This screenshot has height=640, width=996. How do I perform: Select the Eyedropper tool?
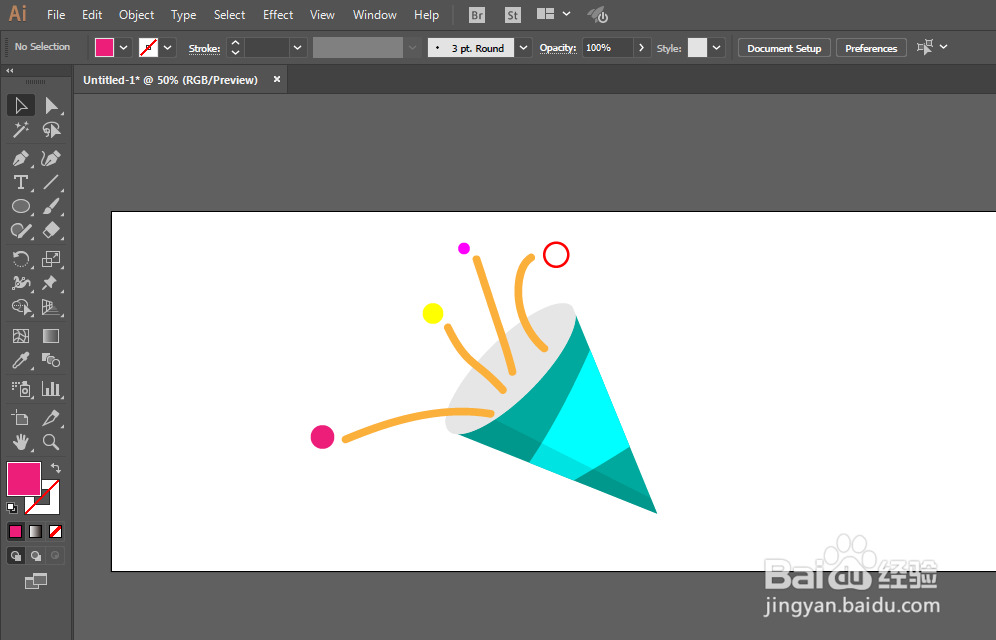coord(21,361)
